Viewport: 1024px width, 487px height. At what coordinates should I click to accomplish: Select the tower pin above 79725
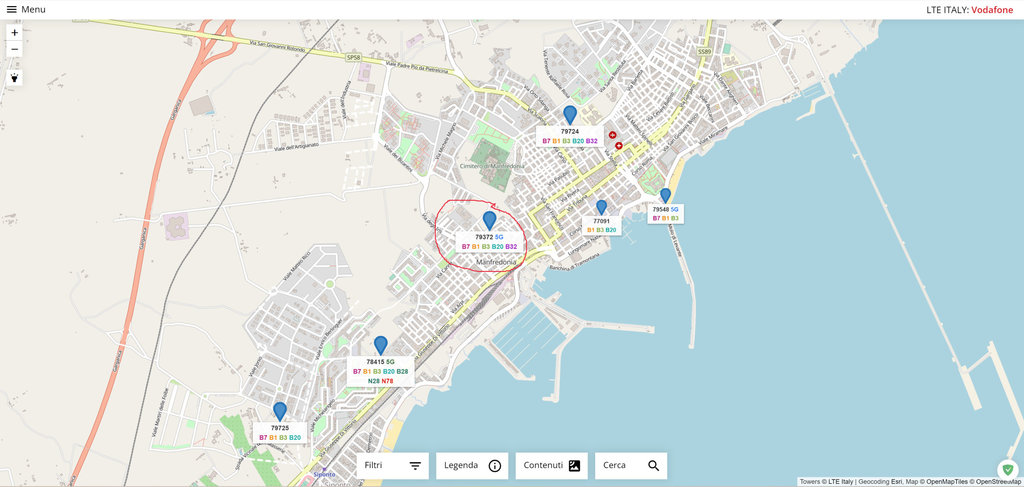pos(280,411)
